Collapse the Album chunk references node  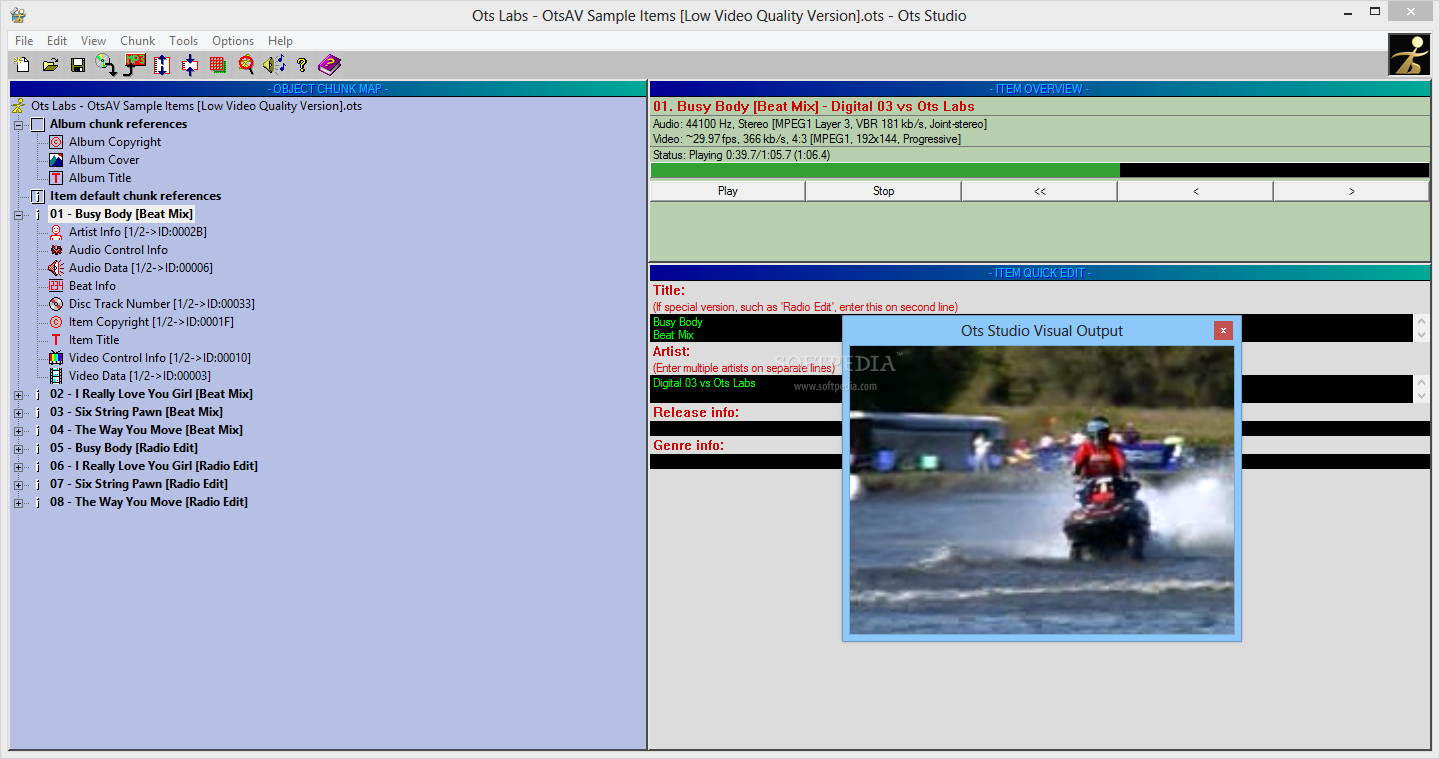tap(18, 125)
